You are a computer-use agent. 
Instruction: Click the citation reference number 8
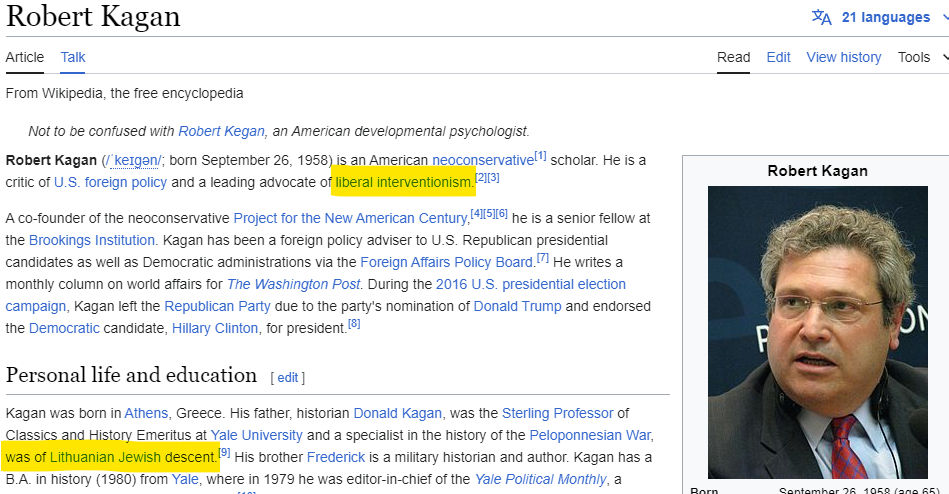click(x=354, y=324)
